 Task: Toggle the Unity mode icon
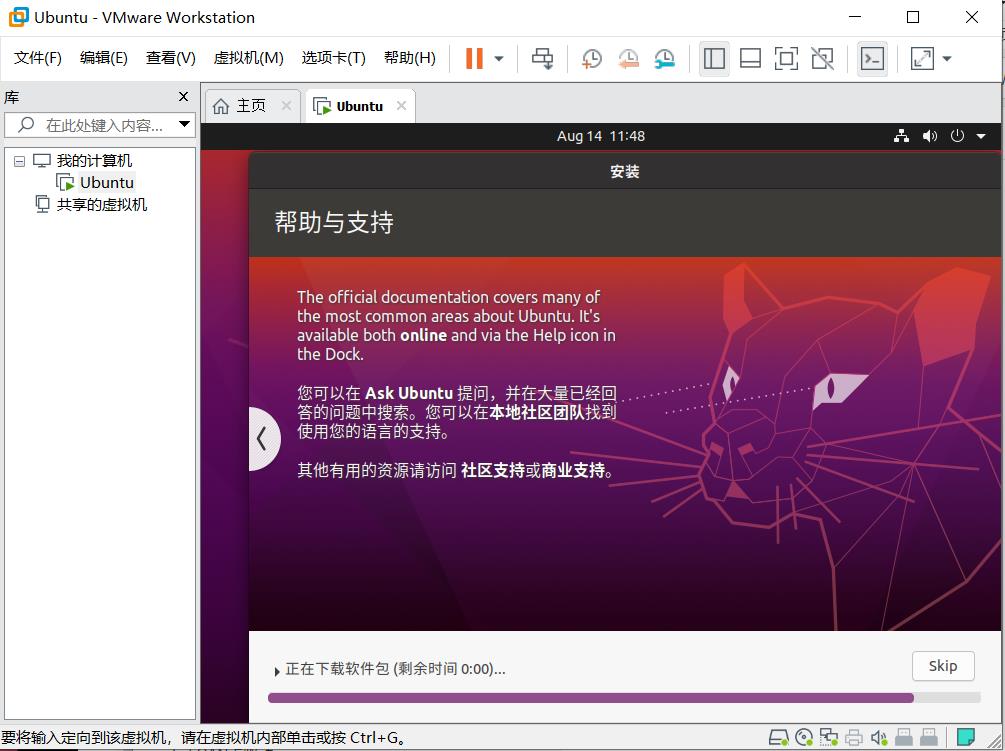point(822,58)
